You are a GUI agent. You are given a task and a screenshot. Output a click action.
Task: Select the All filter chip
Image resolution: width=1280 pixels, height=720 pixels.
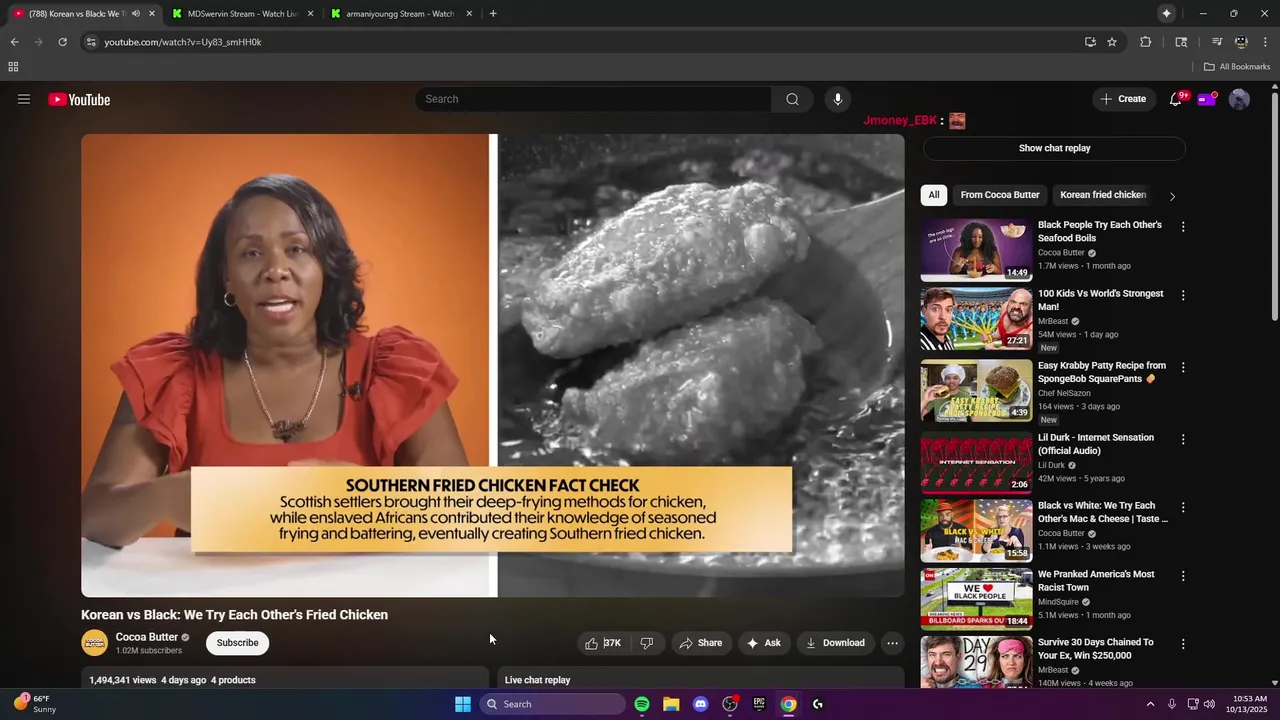(x=934, y=195)
